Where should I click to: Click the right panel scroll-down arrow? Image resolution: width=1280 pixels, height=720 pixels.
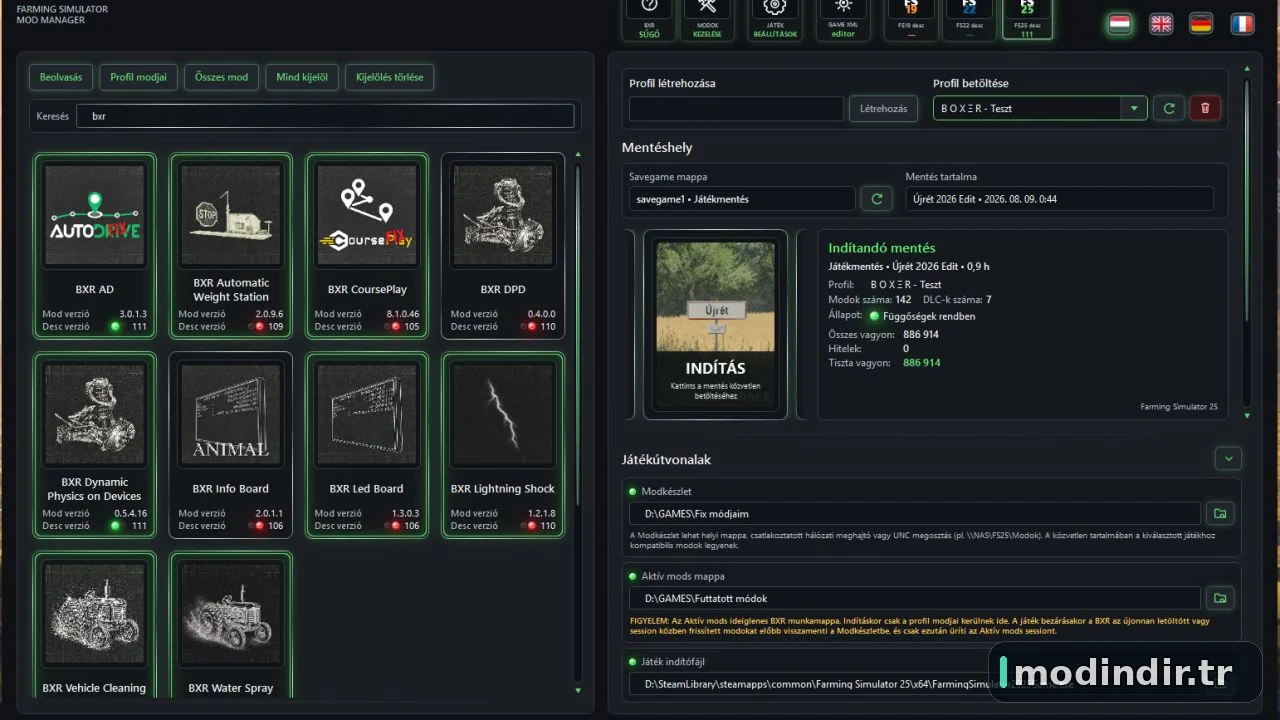point(1246,415)
